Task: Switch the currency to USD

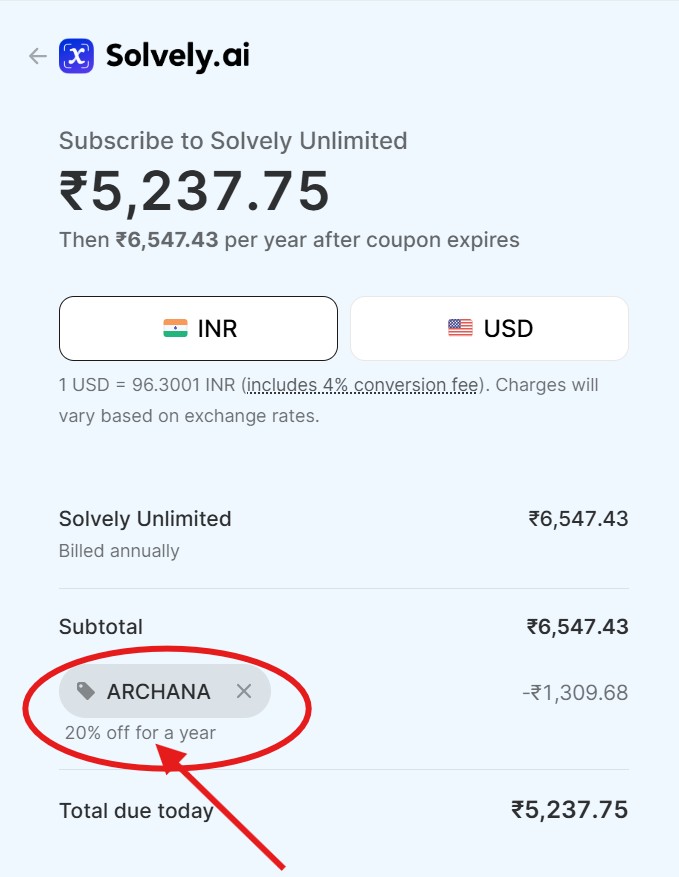Action: click(x=489, y=328)
